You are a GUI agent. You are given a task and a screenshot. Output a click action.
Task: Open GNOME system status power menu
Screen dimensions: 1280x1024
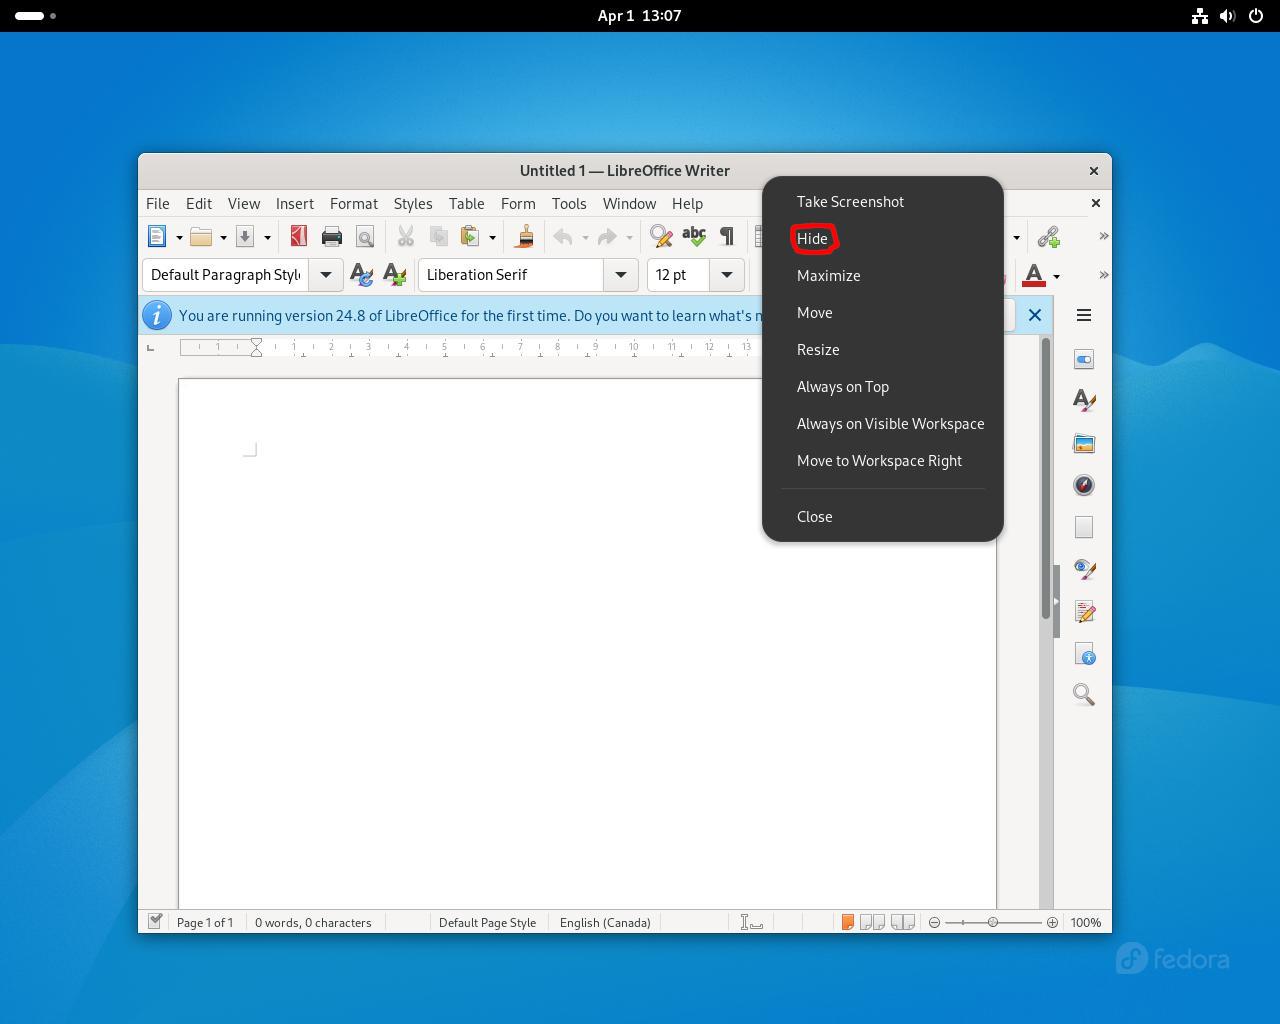[x=1256, y=16]
